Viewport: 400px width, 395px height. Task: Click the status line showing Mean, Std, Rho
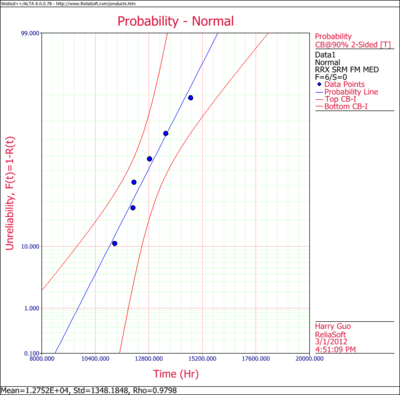[89, 390]
